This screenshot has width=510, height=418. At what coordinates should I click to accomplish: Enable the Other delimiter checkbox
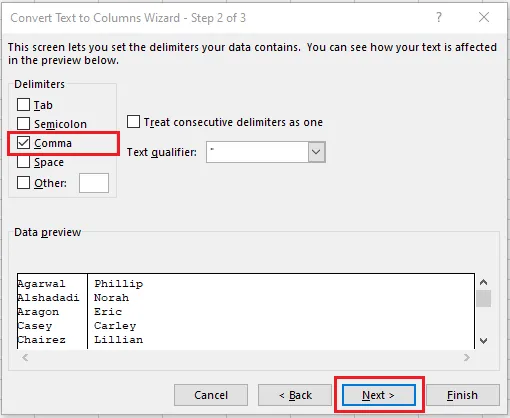23,183
